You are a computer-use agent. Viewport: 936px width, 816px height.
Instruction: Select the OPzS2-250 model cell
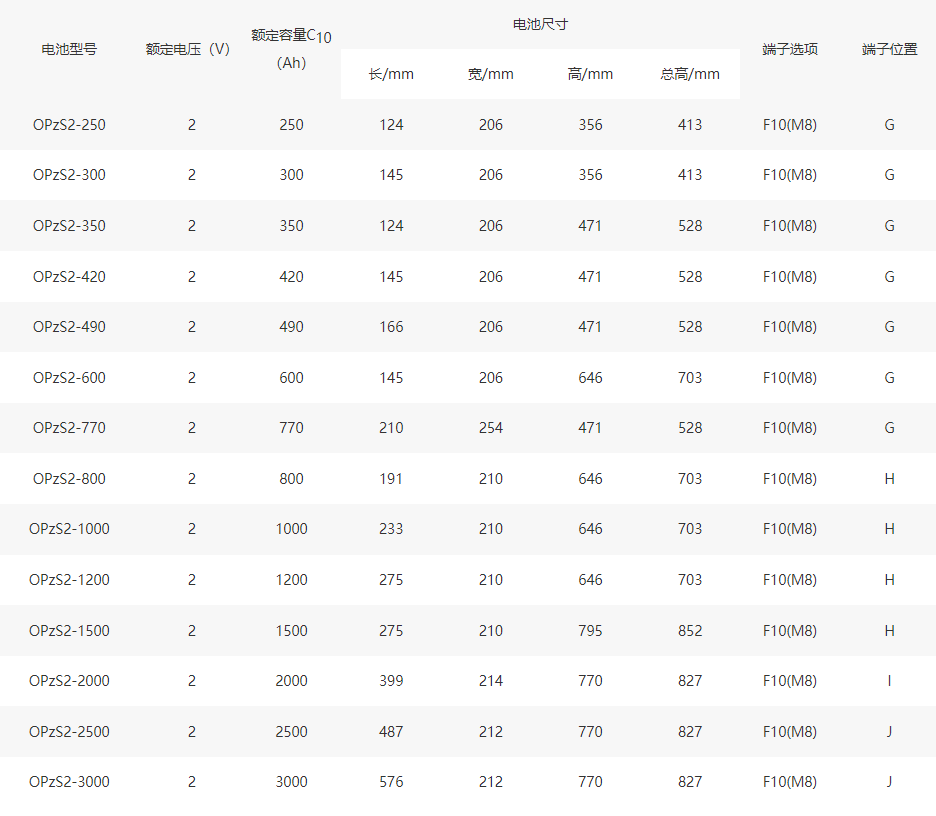69,125
